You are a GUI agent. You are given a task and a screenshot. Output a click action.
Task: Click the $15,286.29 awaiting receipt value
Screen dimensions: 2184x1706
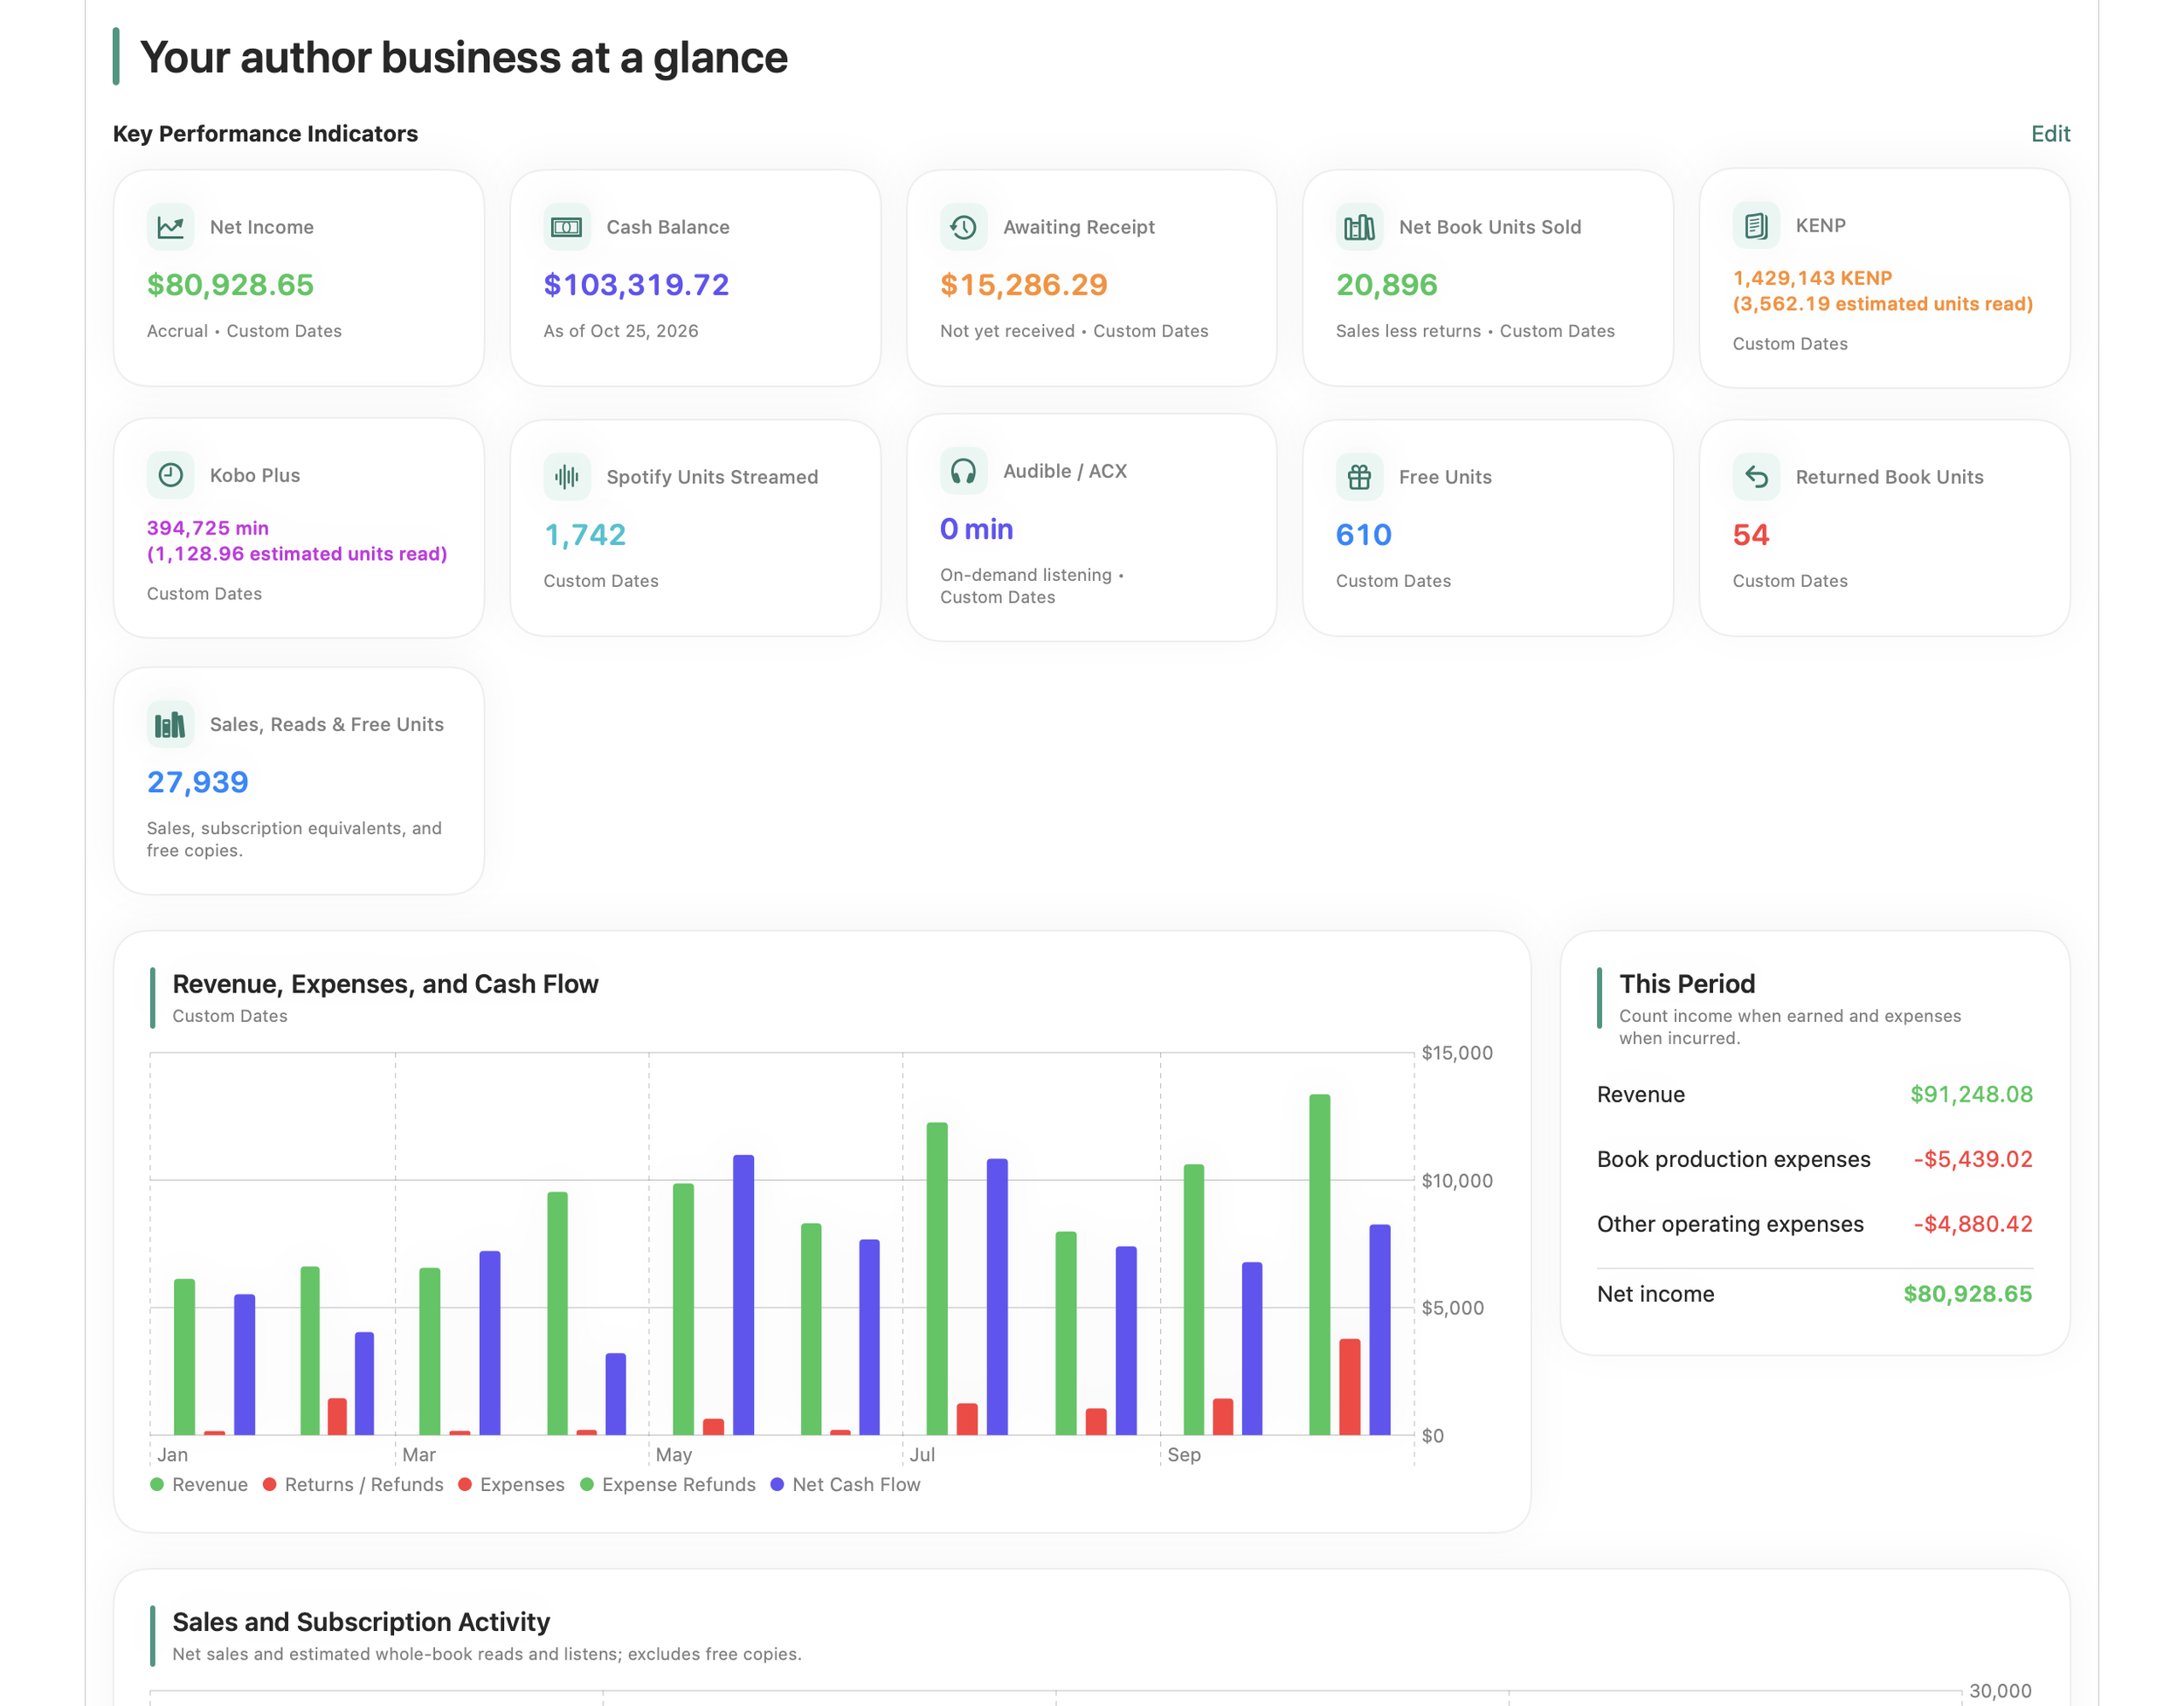pyautogui.click(x=1024, y=285)
